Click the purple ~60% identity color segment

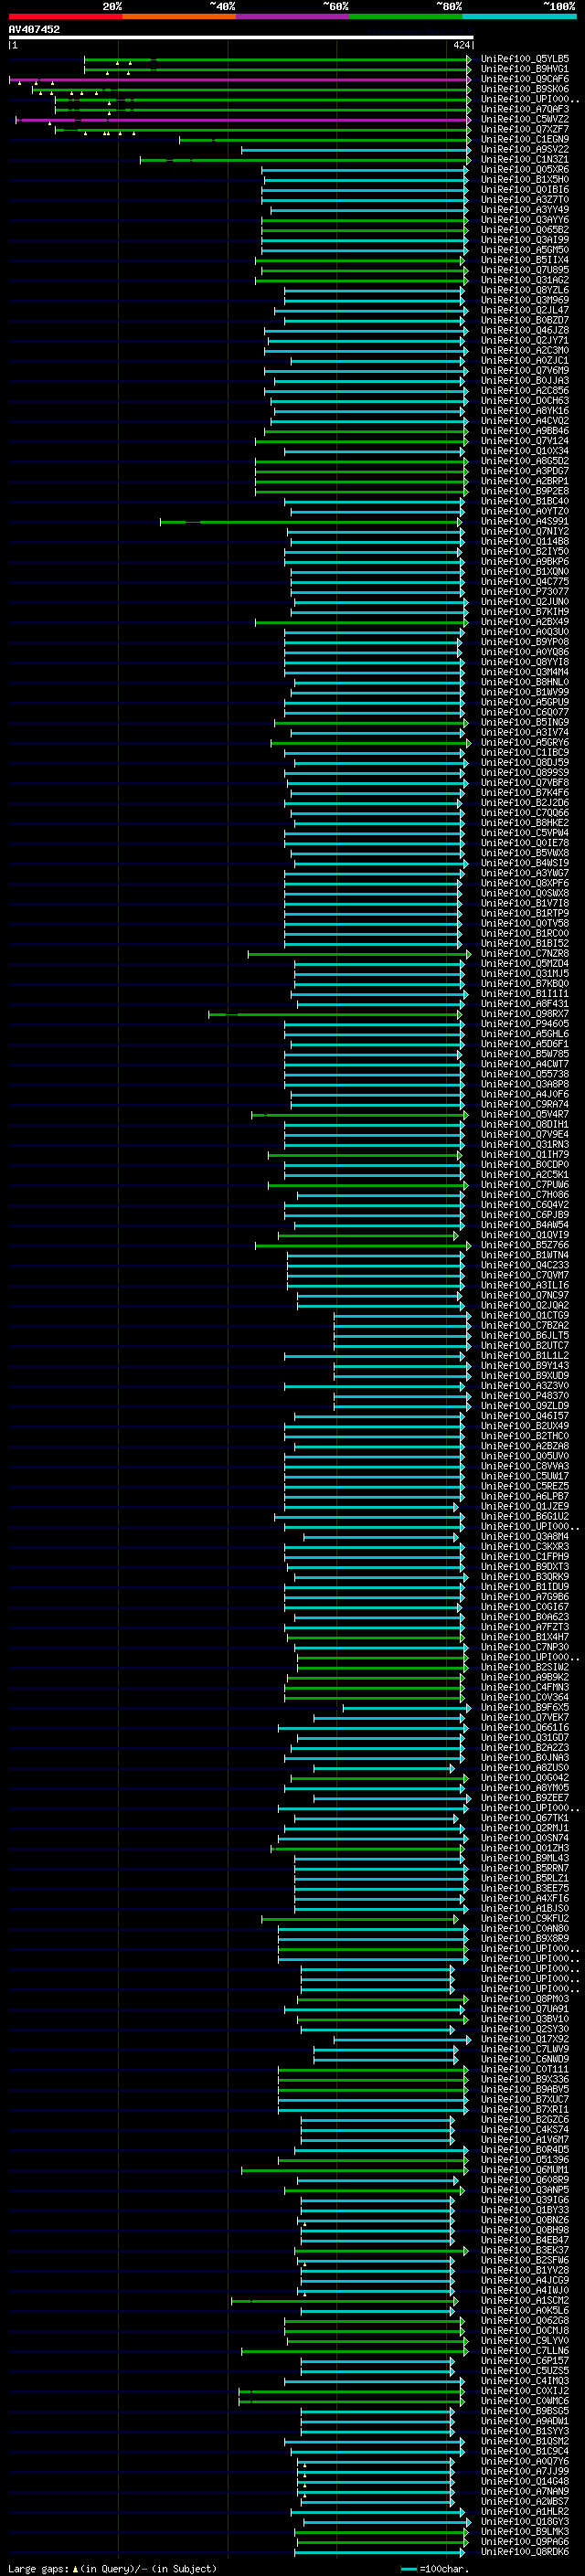tap(293, 16)
